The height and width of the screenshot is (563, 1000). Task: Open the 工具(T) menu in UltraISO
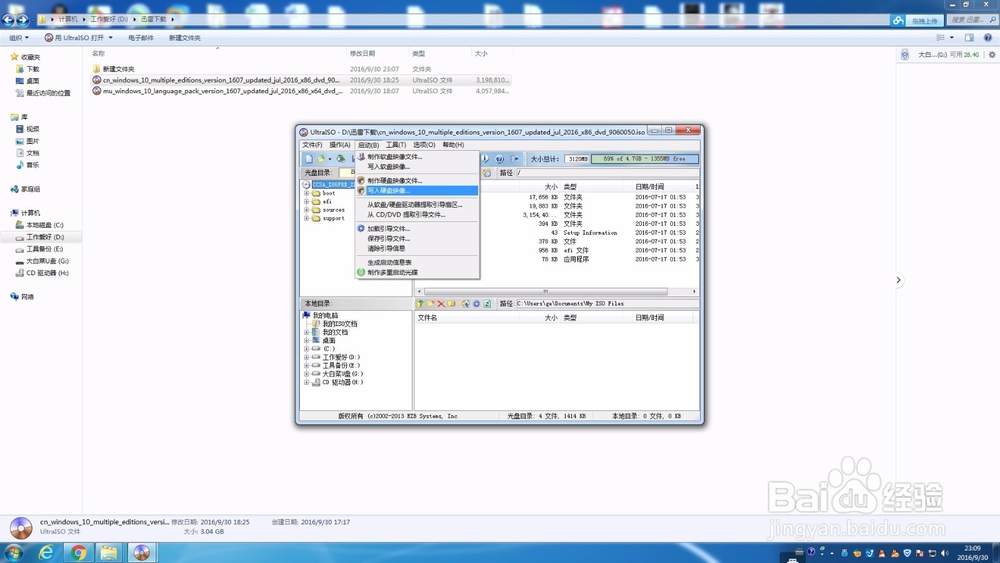395,145
